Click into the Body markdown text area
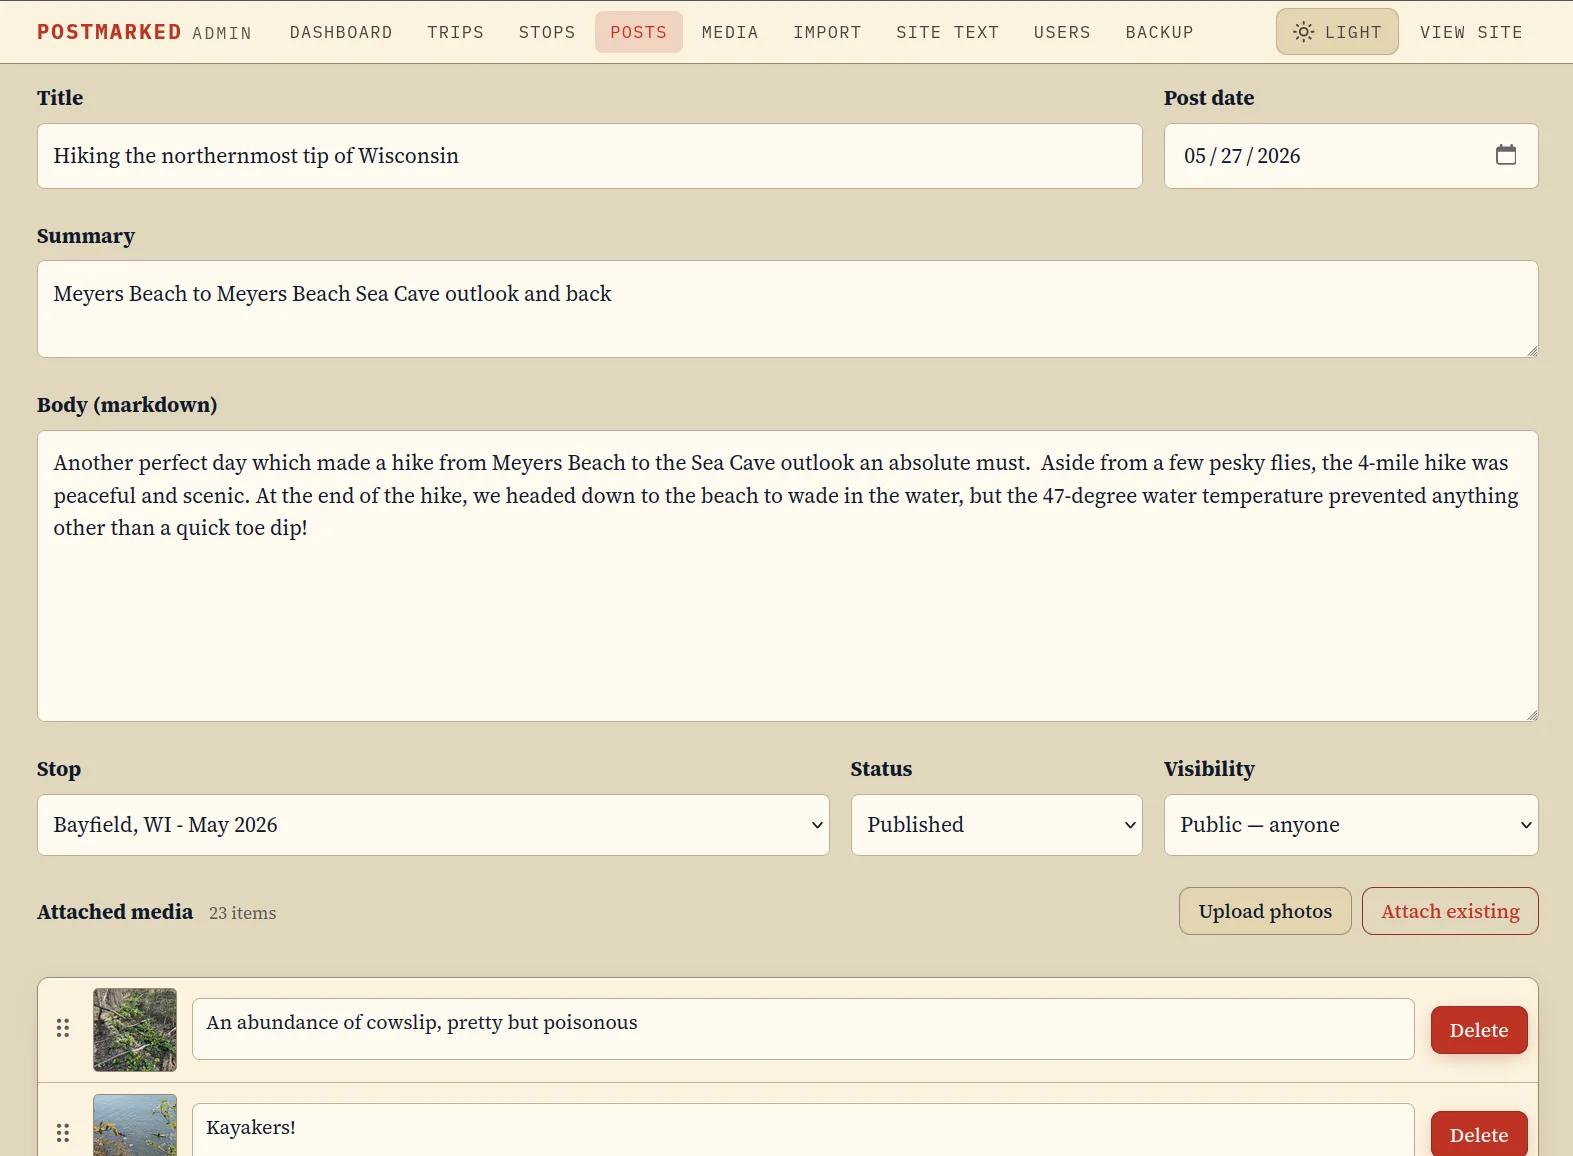 pyautogui.click(x=788, y=576)
